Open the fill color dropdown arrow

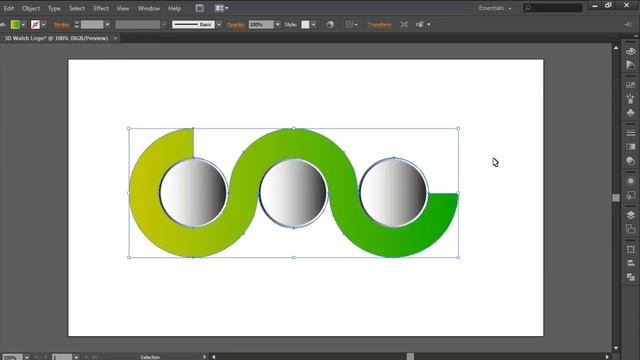pos(23,24)
